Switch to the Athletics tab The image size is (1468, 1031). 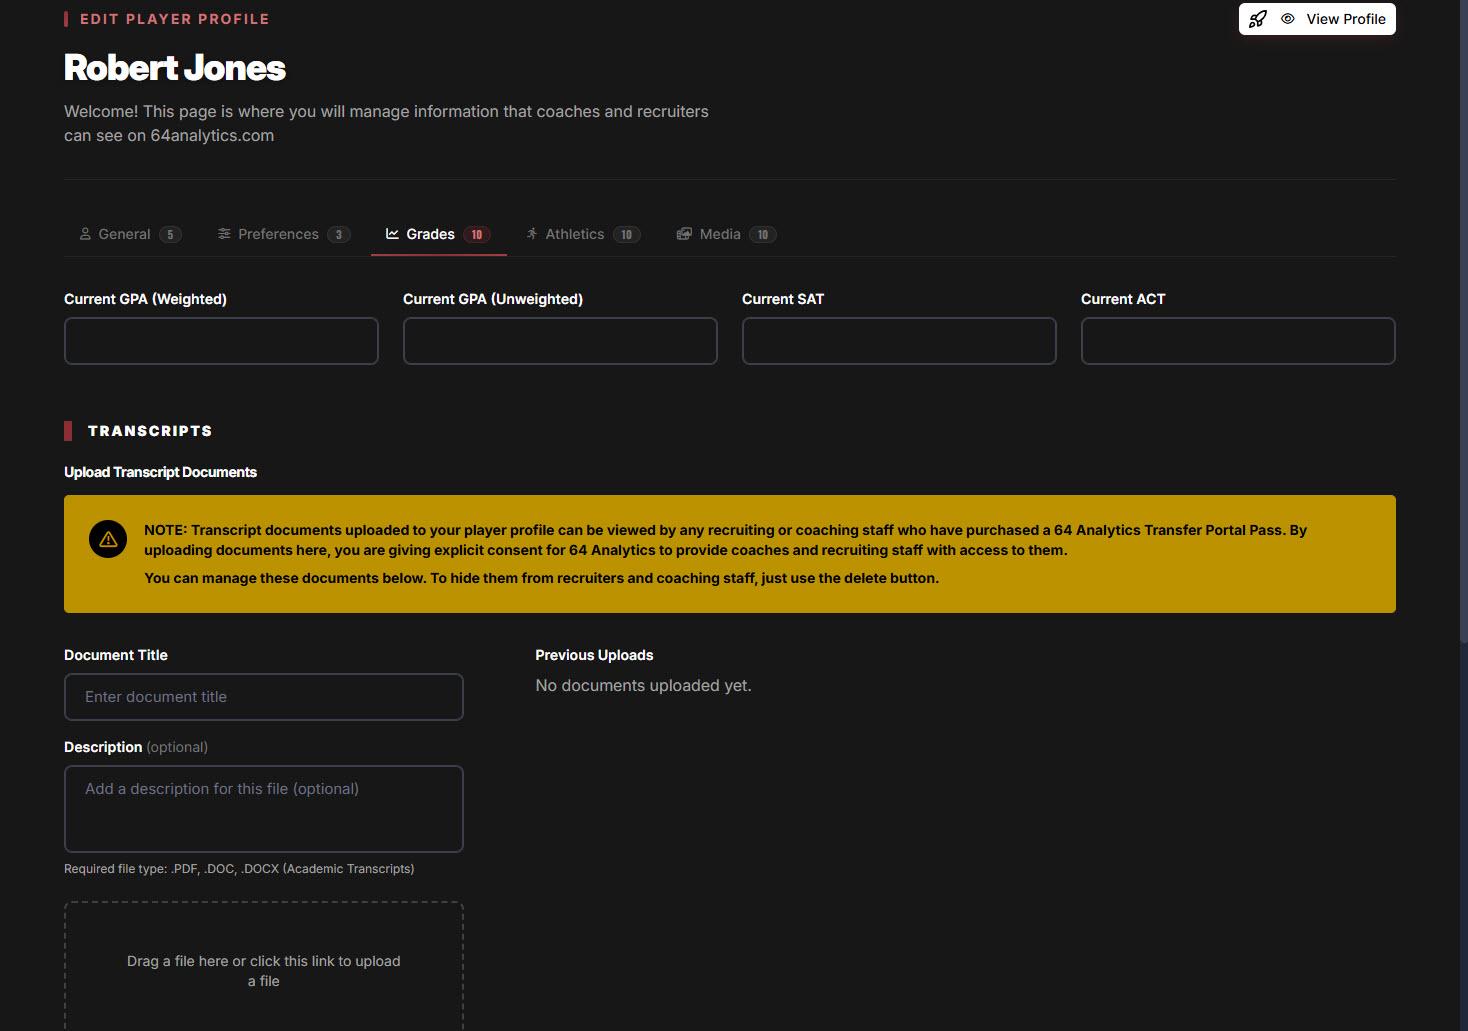575,233
